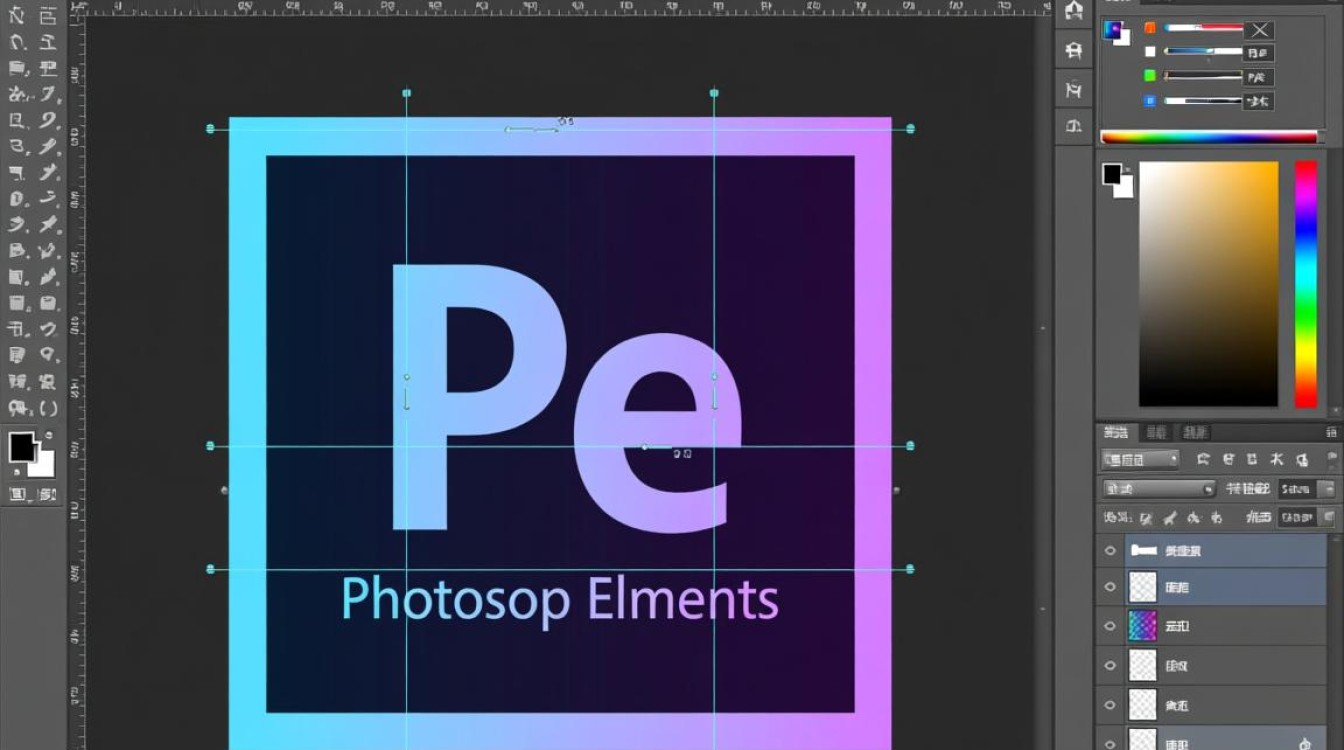Filter for adjustment layers icon
This screenshot has width=1344, height=750.
[x=1228, y=460]
